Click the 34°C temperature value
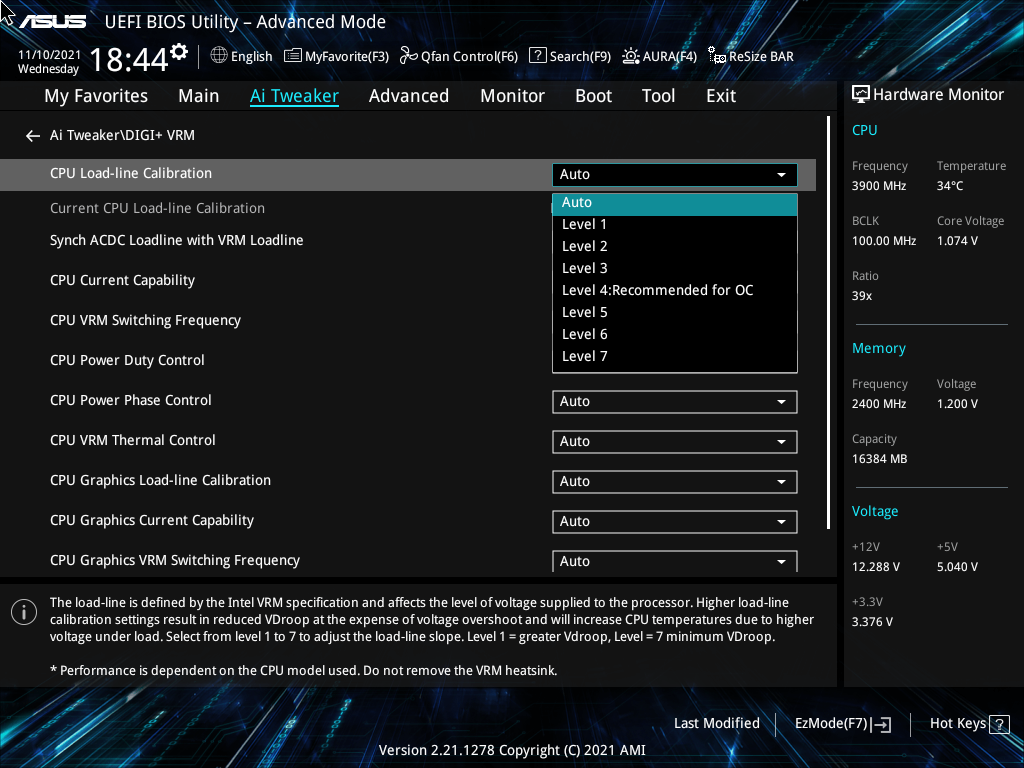 coord(950,186)
